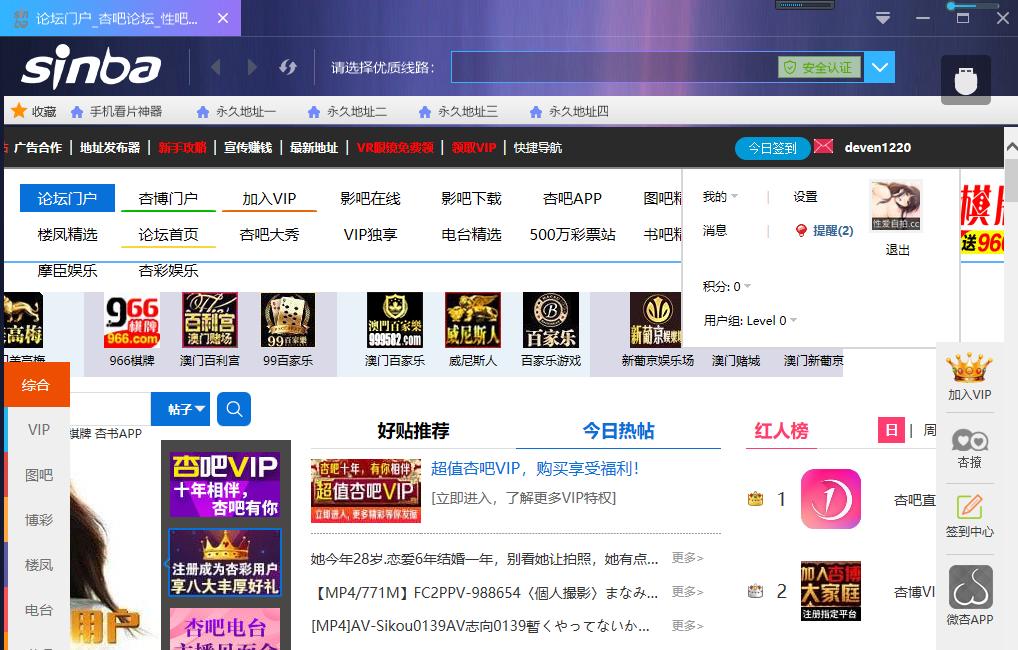
Task: Open the 影吧在线 menu item
Action: (370, 198)
